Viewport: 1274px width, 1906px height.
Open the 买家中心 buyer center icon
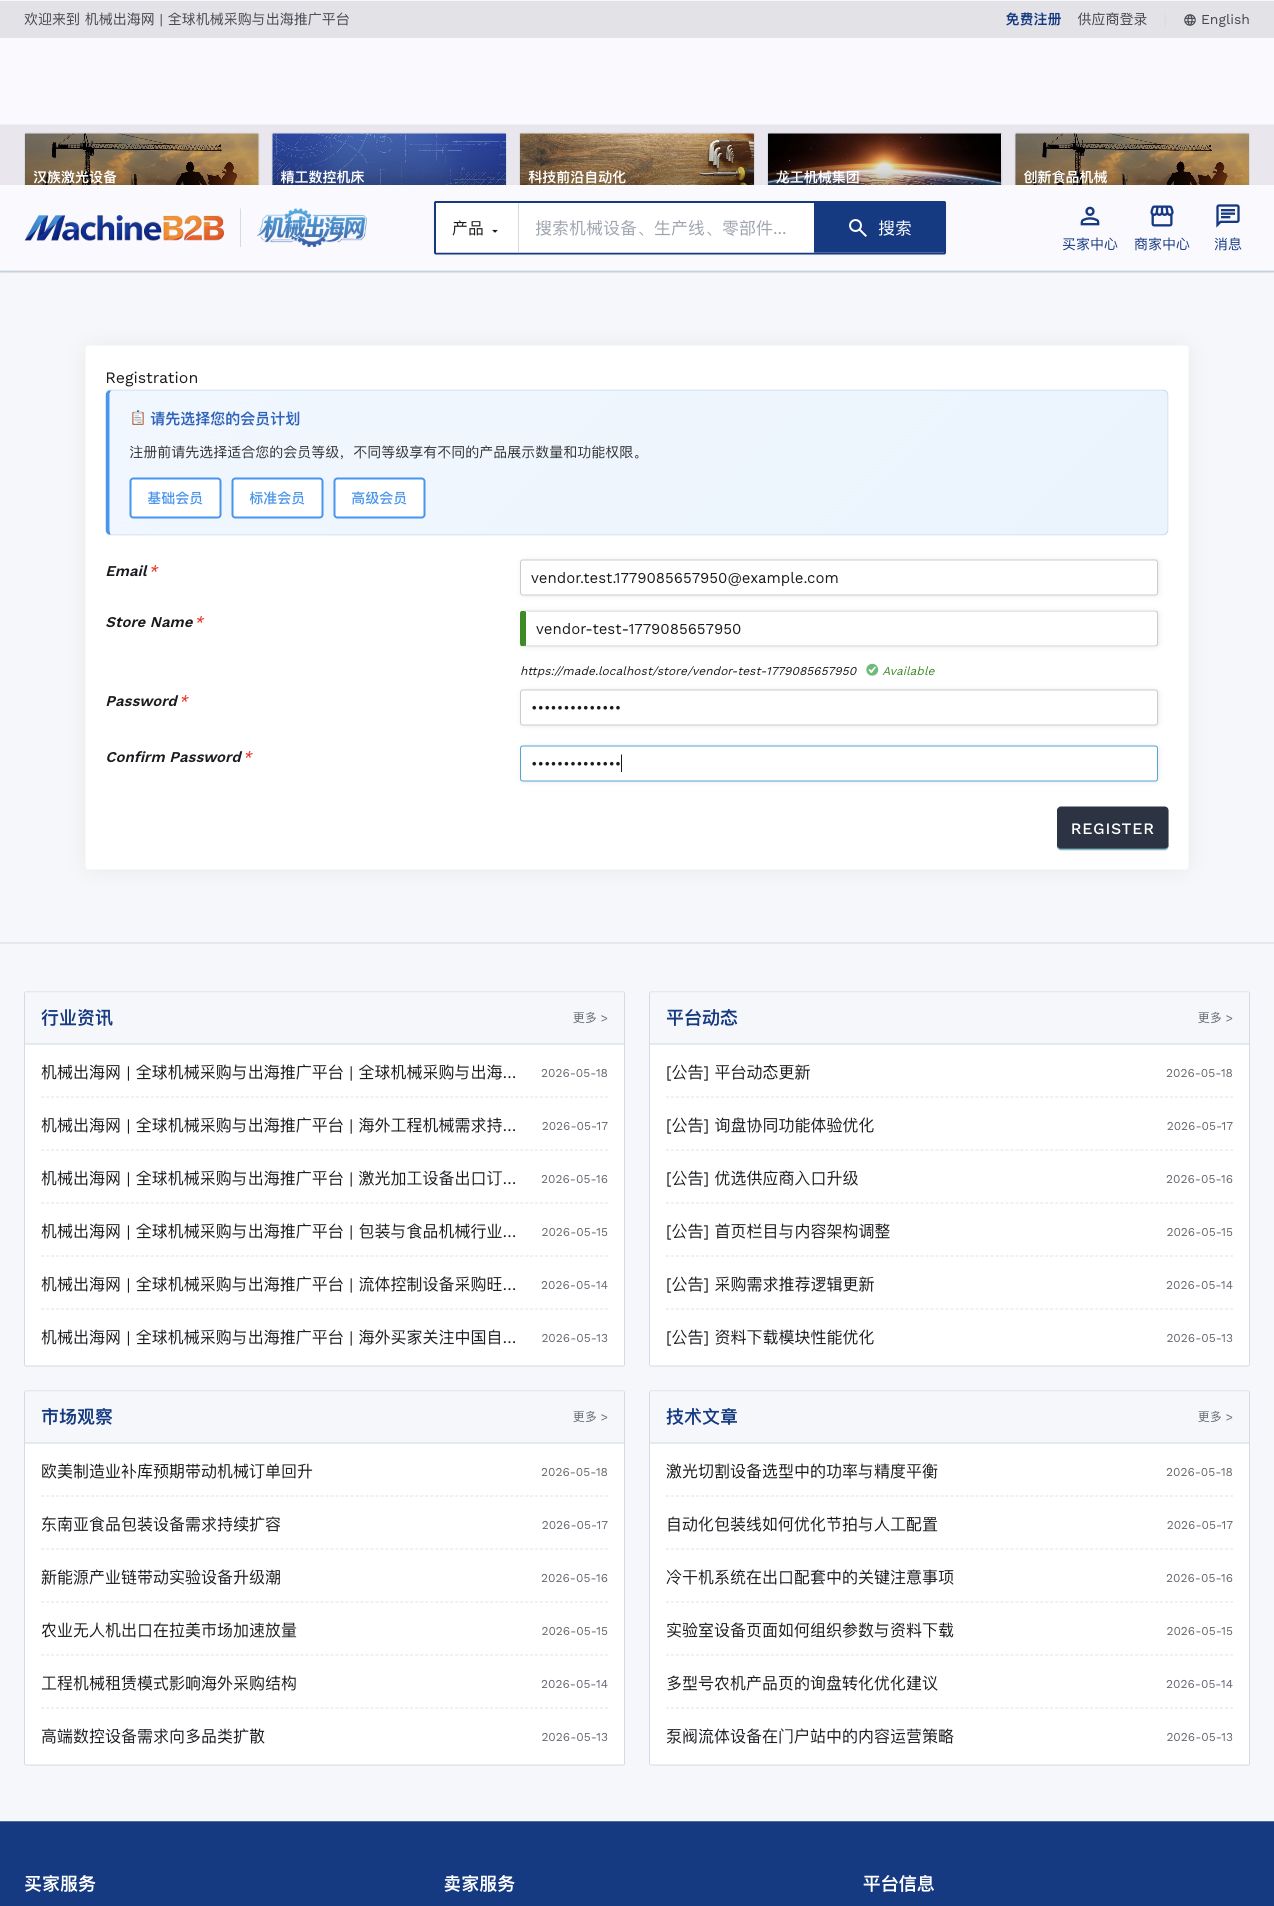(x=1089, y=228)
